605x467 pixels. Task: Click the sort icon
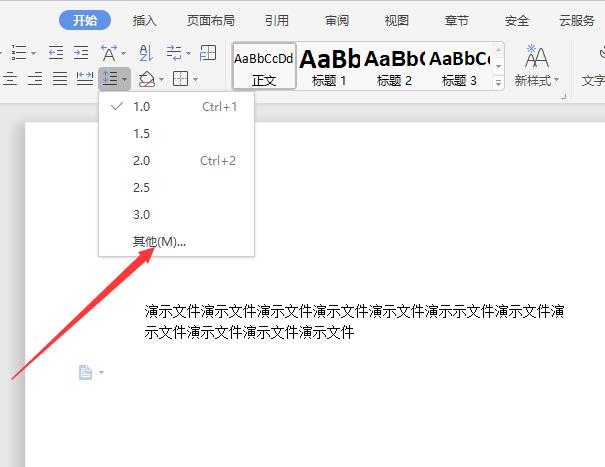[x=146, y=53]
